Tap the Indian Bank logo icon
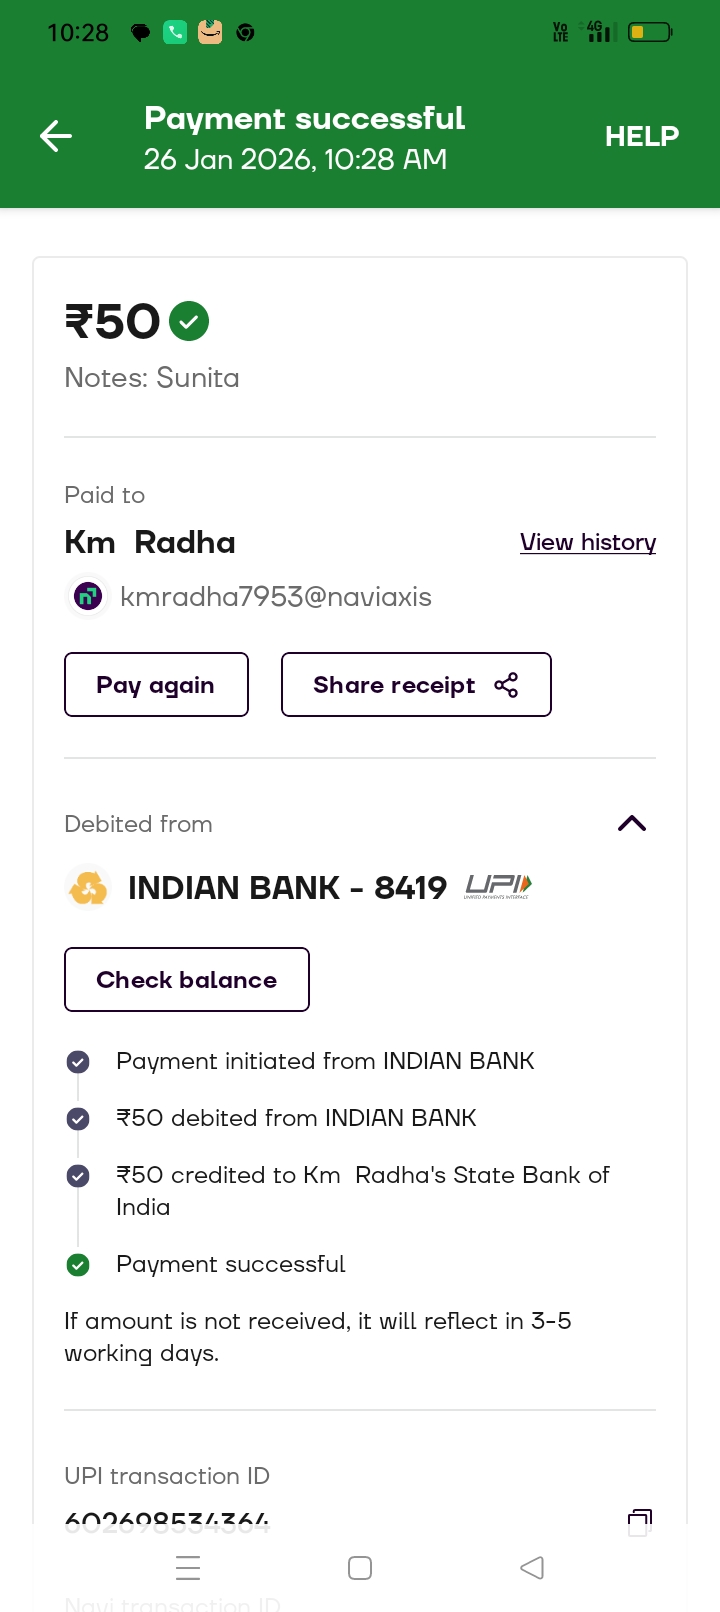720x1612 pixels. (88, 888)
